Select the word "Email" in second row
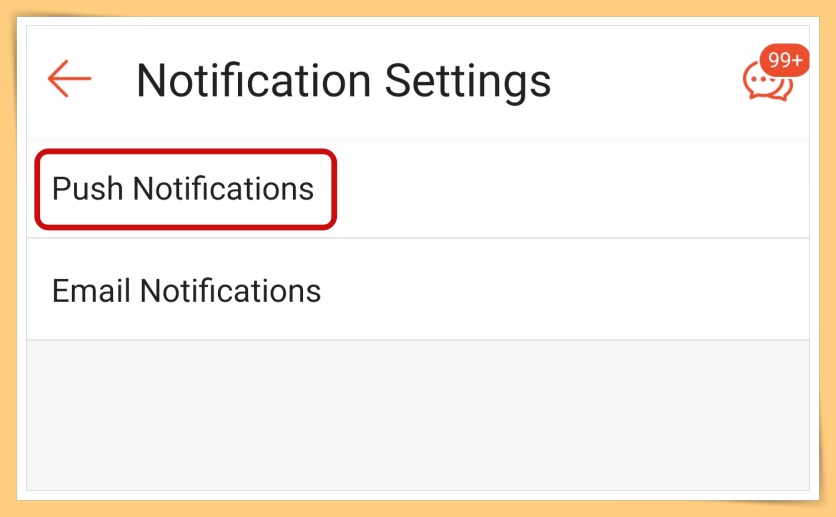The width and height of the screenshot is (836, 517). coord(91,291)
